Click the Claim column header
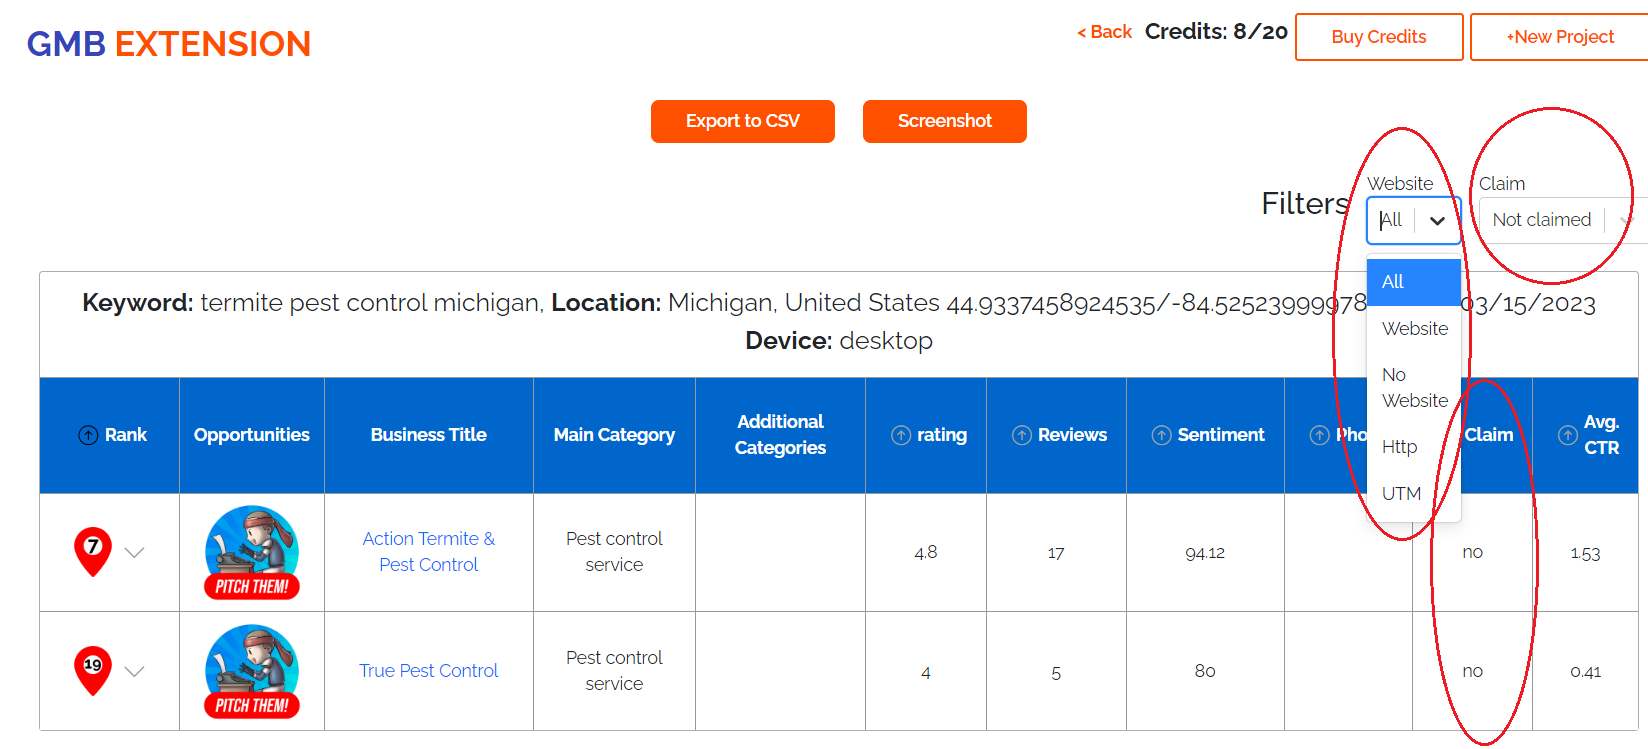The image size is (1648, 749). [x=1489, y=435]
